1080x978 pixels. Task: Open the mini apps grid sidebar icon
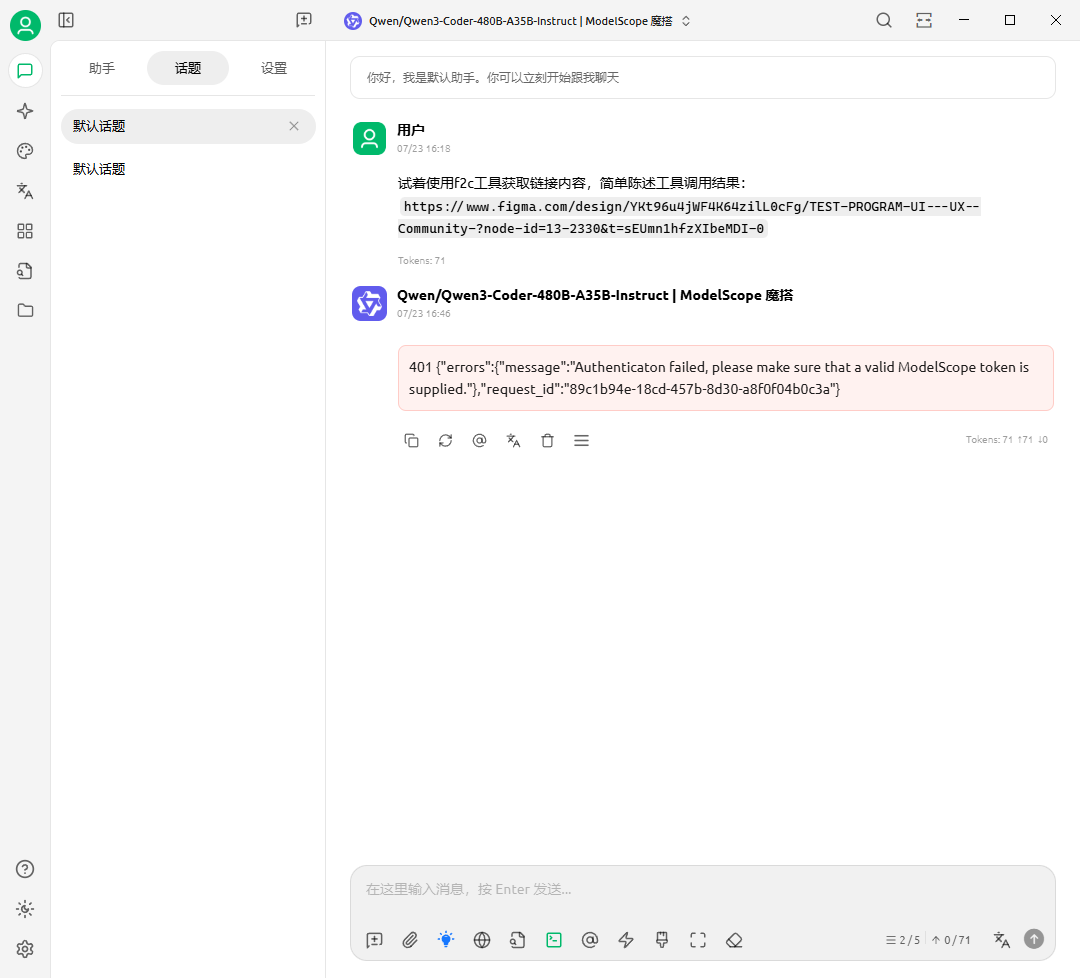coord(25,231)
